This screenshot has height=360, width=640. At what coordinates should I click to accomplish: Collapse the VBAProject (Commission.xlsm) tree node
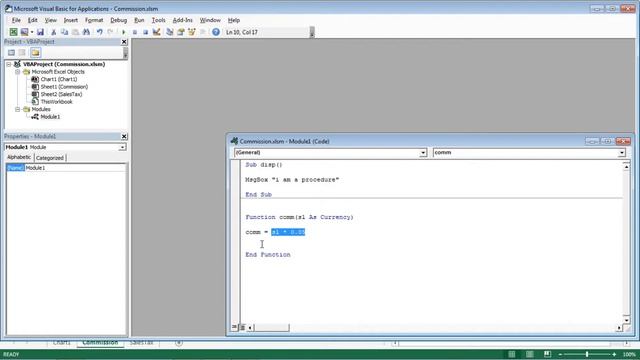click(x=9, y=64)
